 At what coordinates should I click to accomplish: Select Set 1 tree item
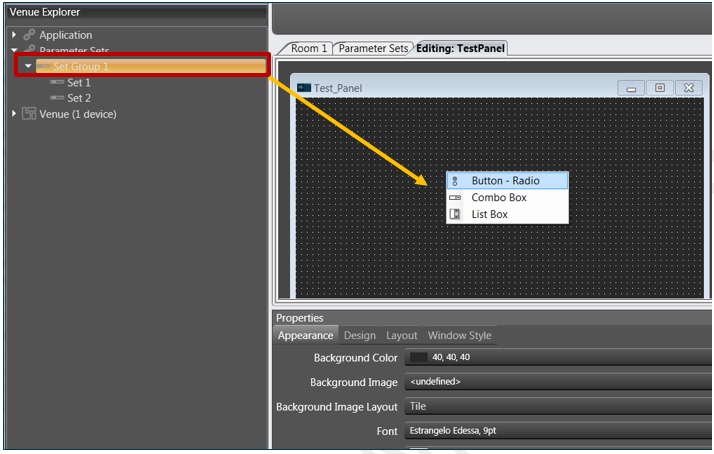coord(79,82)
